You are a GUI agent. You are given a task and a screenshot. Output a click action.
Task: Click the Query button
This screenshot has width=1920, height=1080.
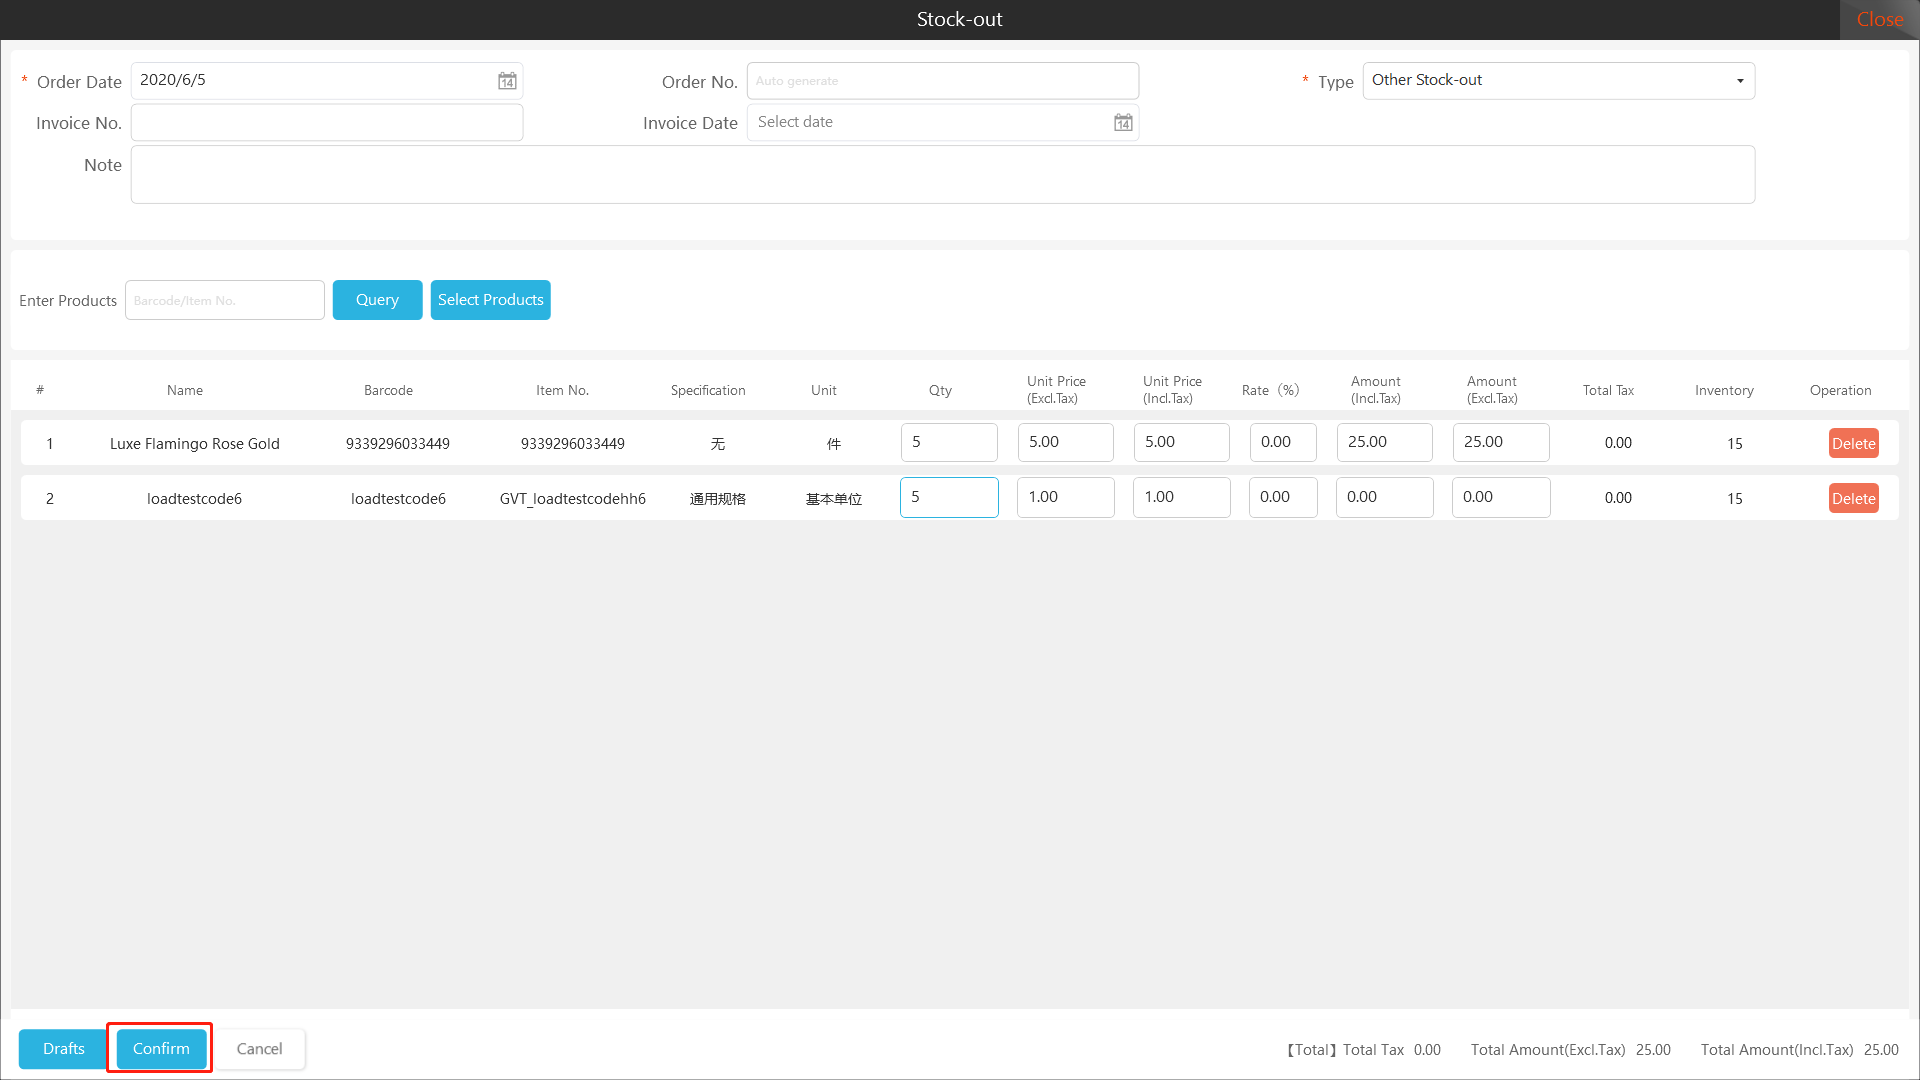(377, 300)
